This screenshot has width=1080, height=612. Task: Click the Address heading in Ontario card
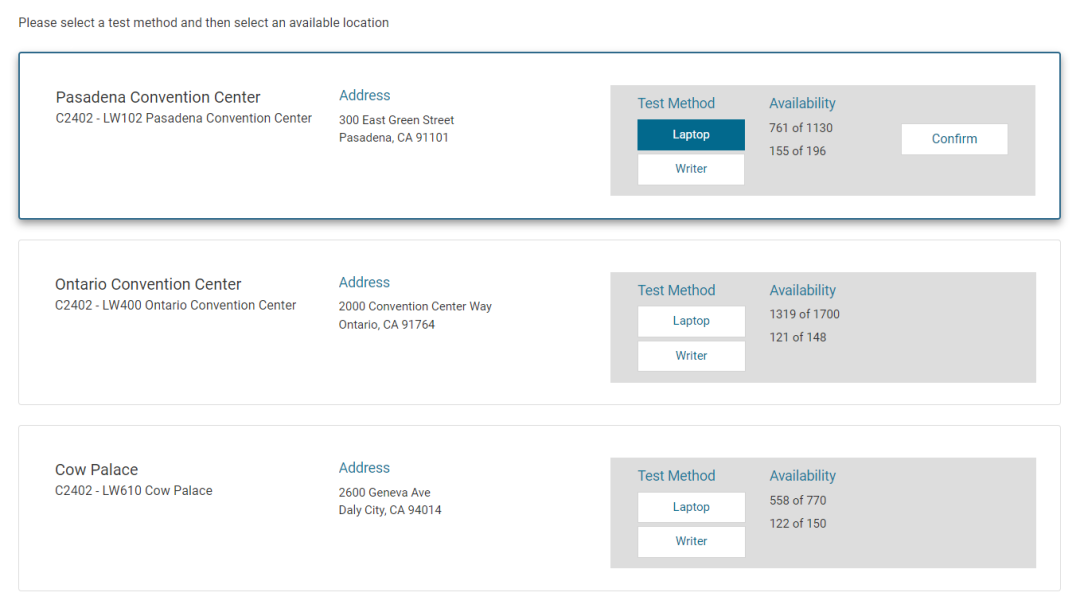pyautogui.click(x=364, y=282)
